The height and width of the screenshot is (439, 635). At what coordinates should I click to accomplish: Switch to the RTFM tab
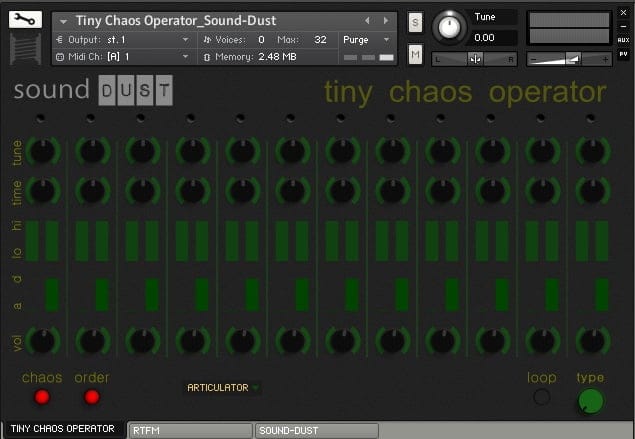point(190,430)
